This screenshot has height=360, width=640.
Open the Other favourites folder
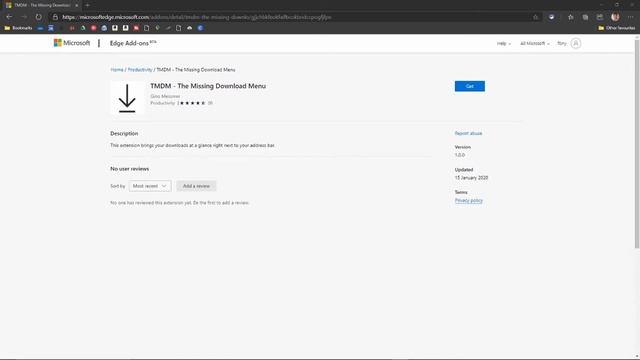[616, 28]
